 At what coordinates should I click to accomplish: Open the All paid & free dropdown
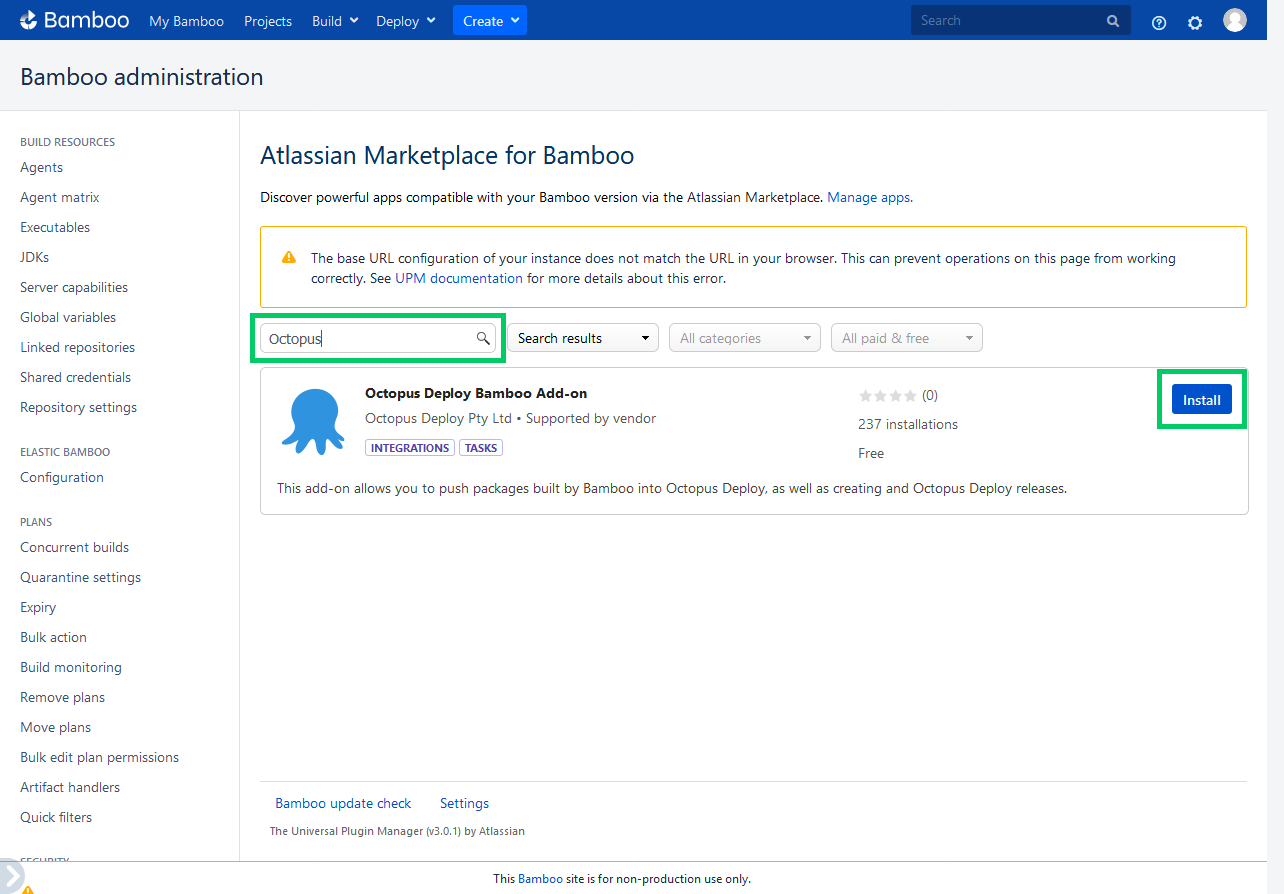[x=907, y=338]
